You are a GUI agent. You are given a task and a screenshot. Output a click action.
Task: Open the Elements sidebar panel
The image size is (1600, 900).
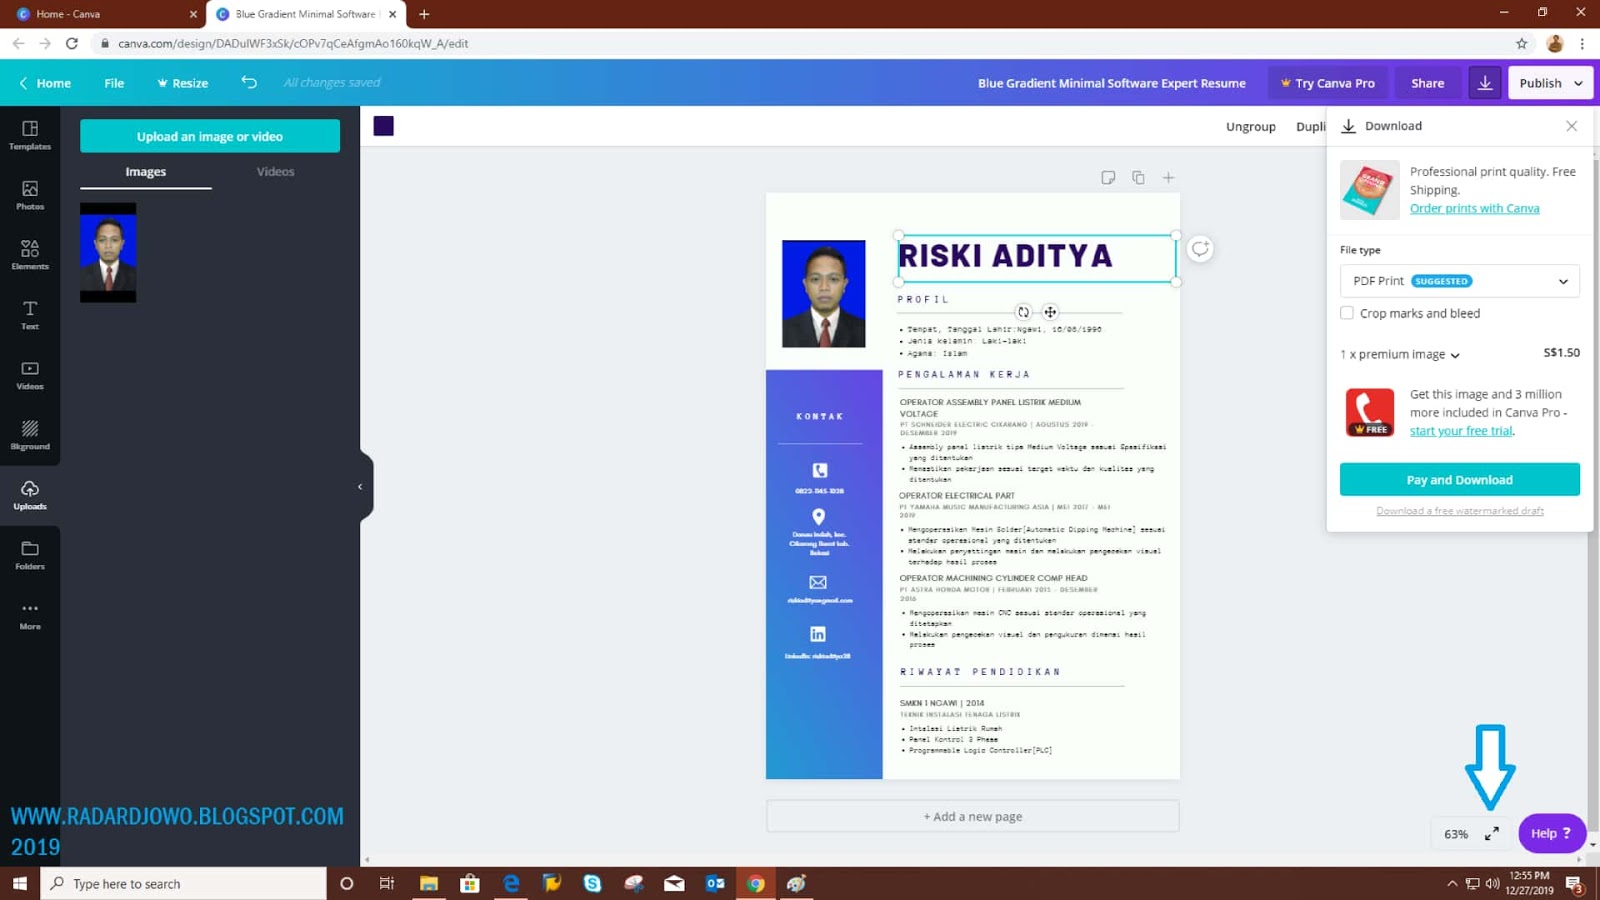[30, 255]
